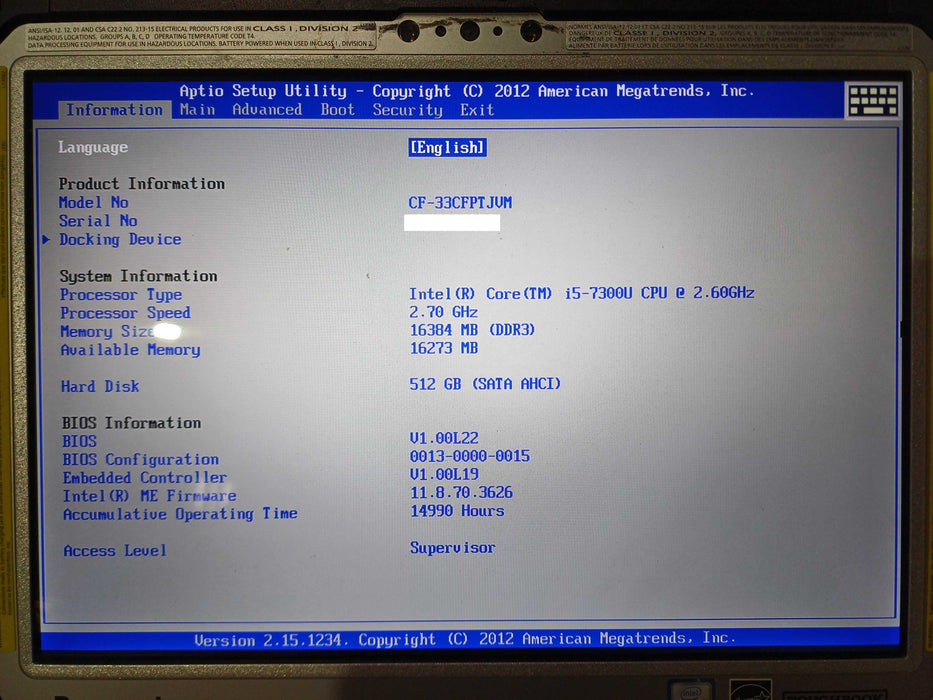Click the Access Level label
The width and height of the screenshot is (933, 700).
(x=115, y=551)
